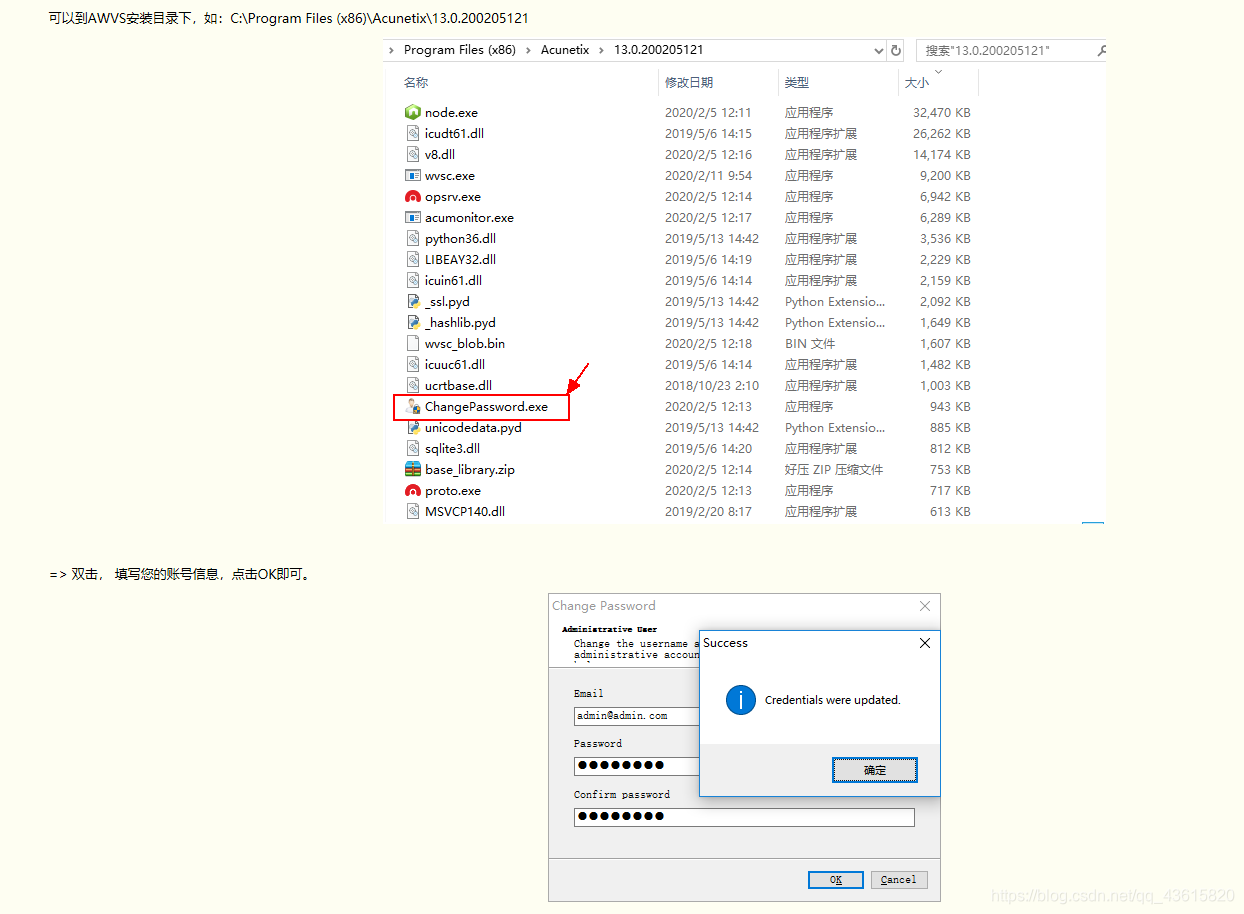Screen dimensions: 1244x914
Task: Select the node.exe file name
Action: click(451, 113)
